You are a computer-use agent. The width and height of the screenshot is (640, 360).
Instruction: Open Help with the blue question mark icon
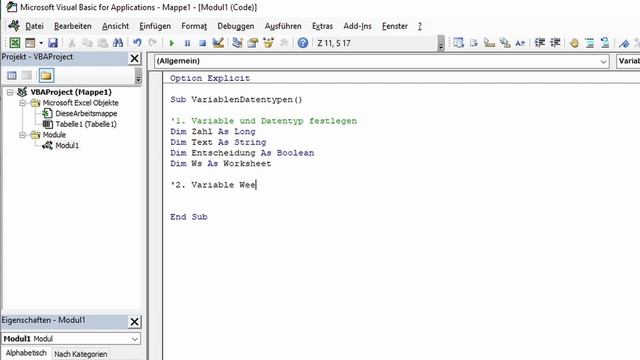point(302,42)
